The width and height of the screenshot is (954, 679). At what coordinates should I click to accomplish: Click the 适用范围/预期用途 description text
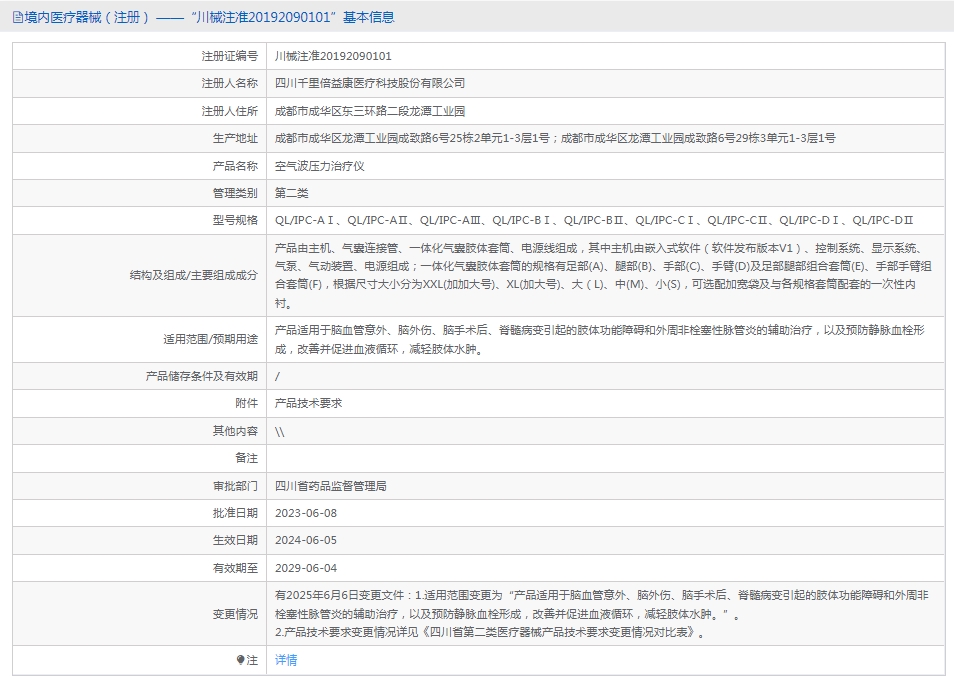pyautogui.click(x=600, y=339)
